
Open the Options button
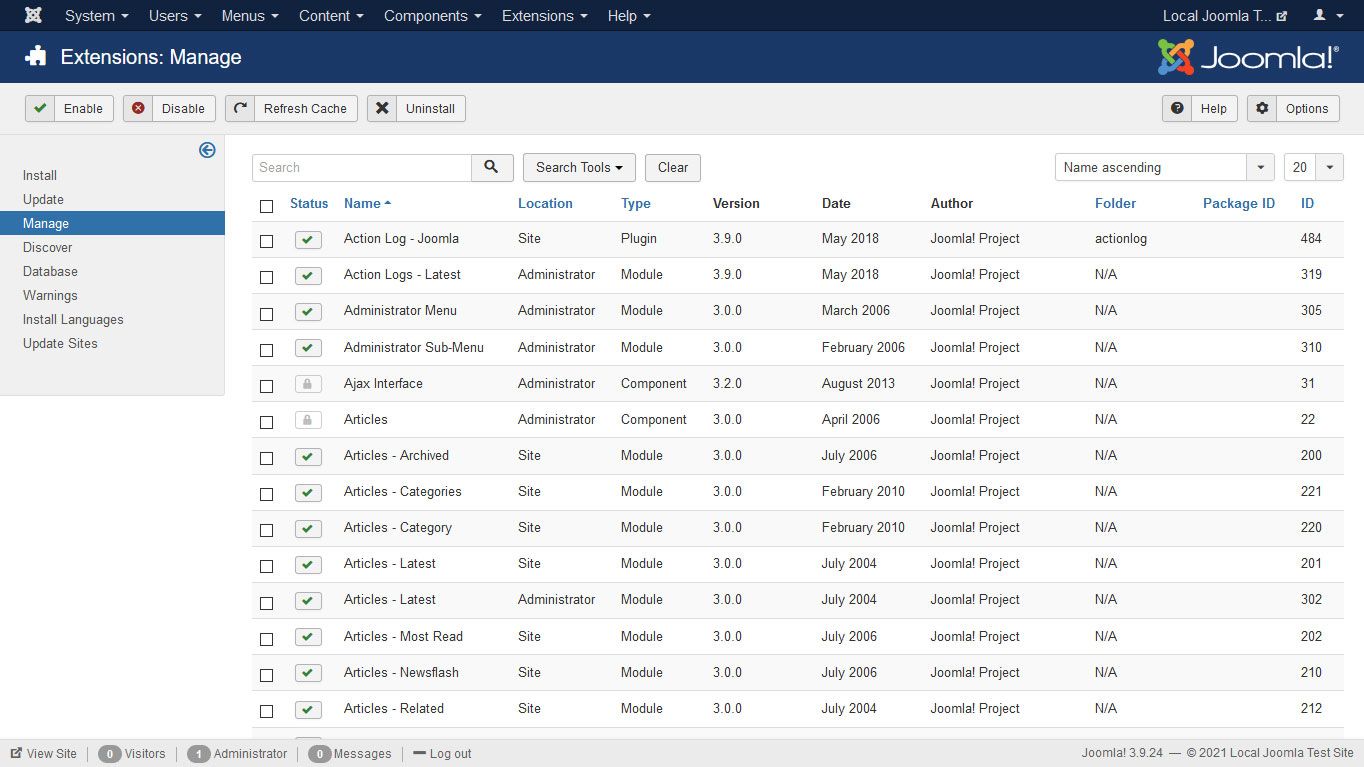1293,108
